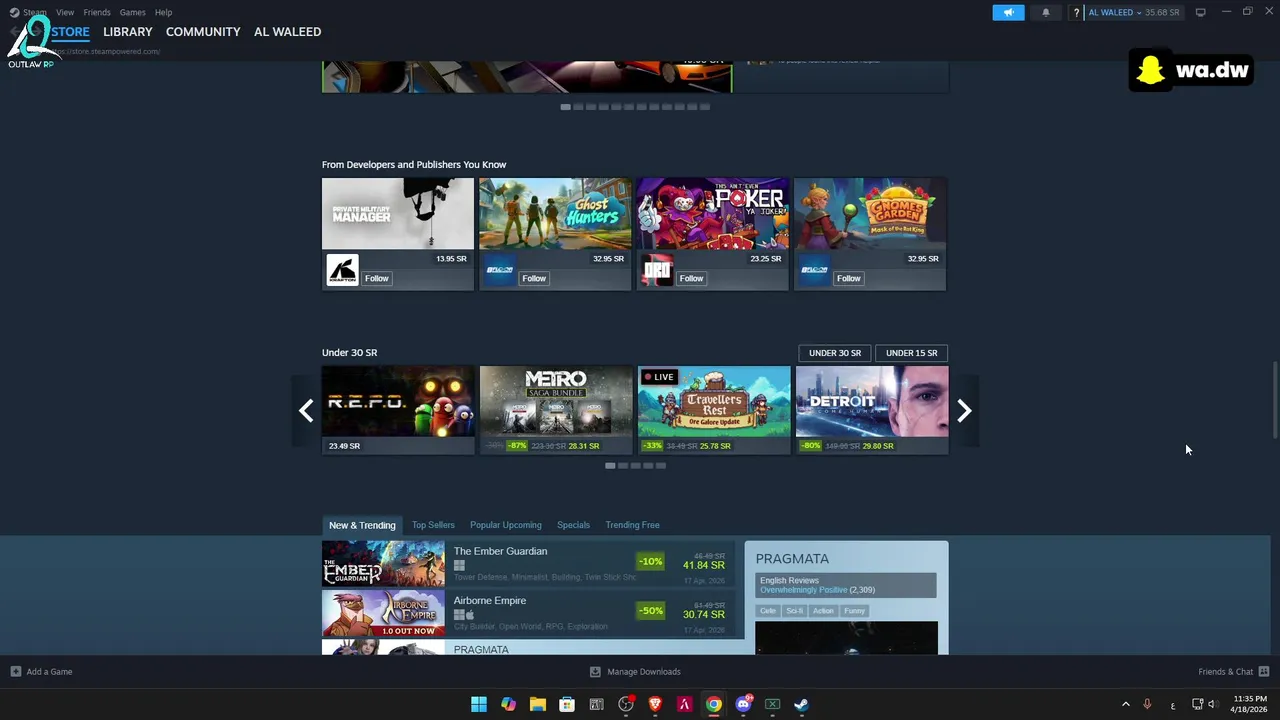Open the Steam menu

tap(35, 12)
